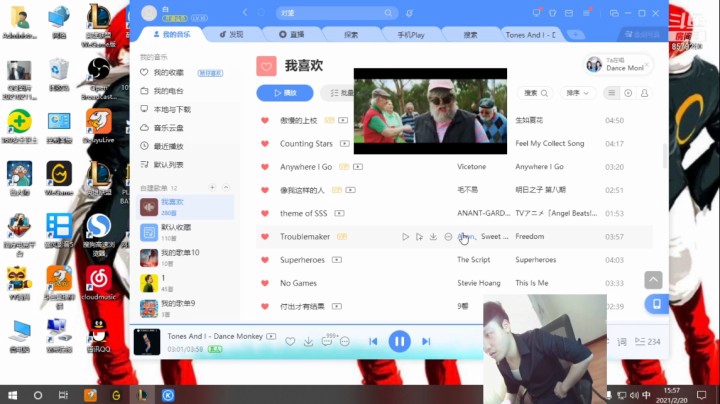The height and width of the screenshot is (404, 720).
Task: Open the Windows Start menu
Action: (12, 395)
